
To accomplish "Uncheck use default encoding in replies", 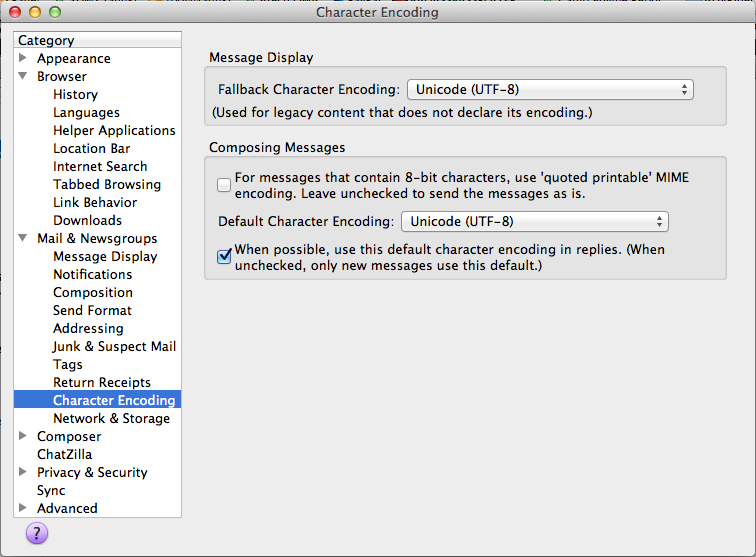I will click(224, 257).
